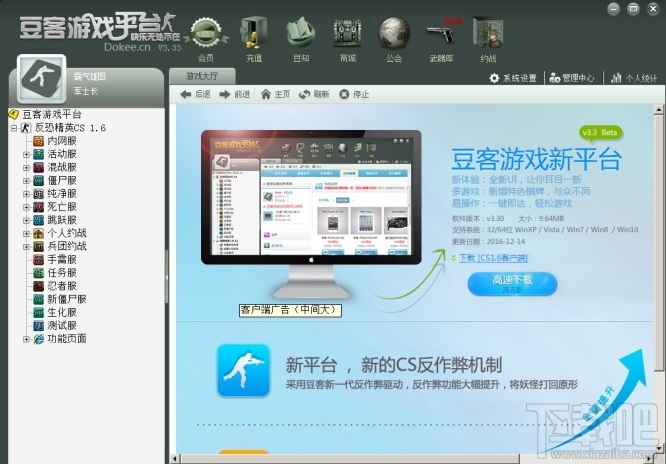Open the 下载 [CS1.6客户端] link
Screen dimensions: 666x464
coord(493,257)
